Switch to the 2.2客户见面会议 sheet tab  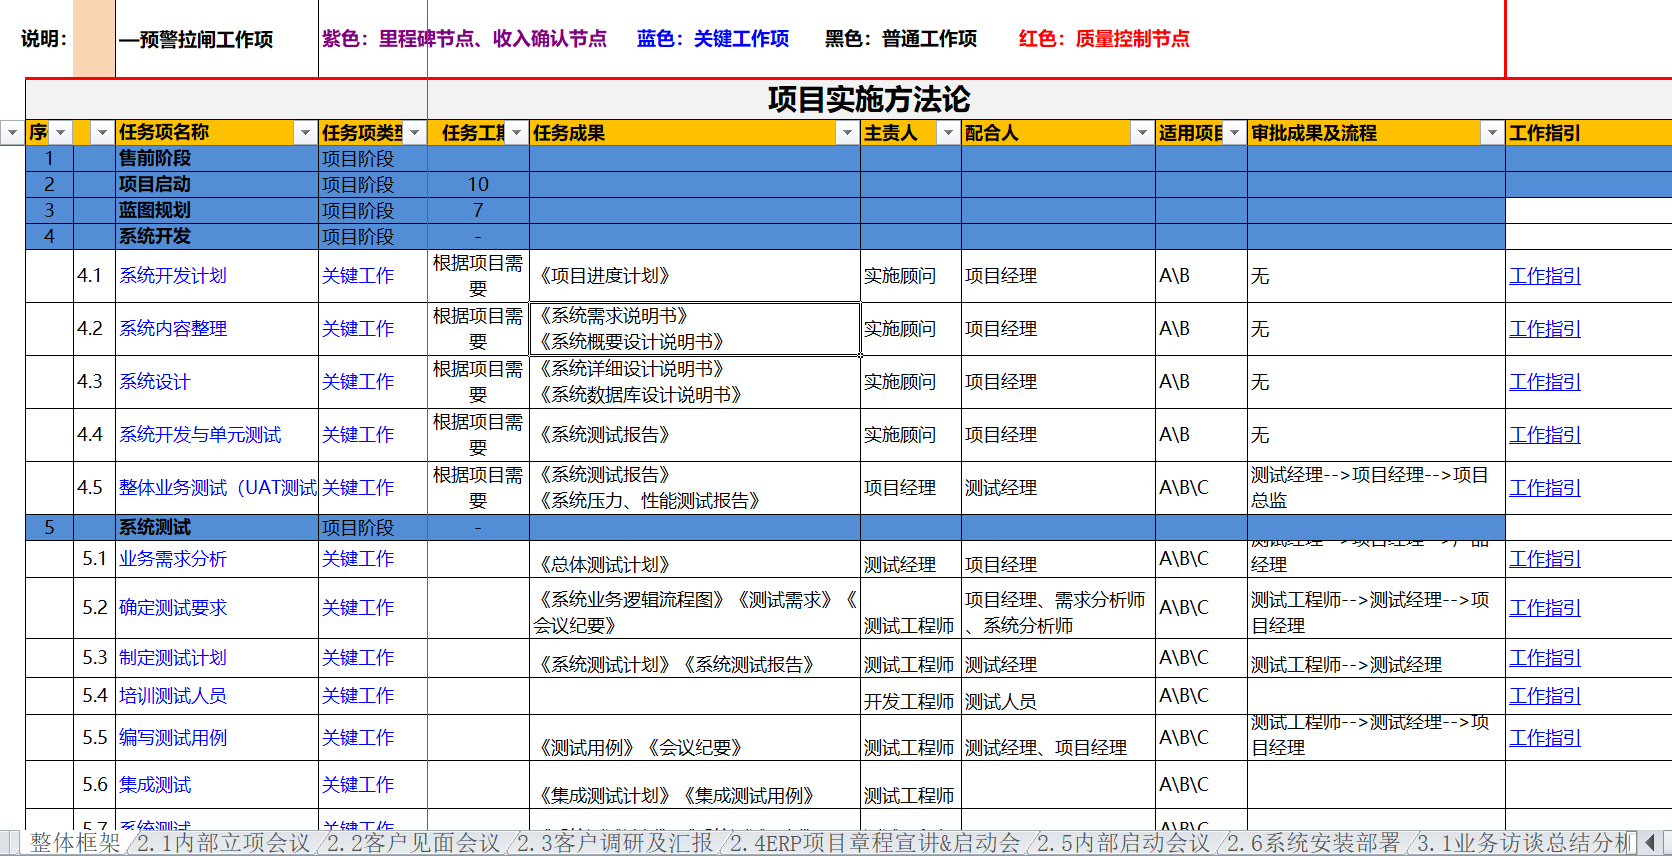point(413,843)
